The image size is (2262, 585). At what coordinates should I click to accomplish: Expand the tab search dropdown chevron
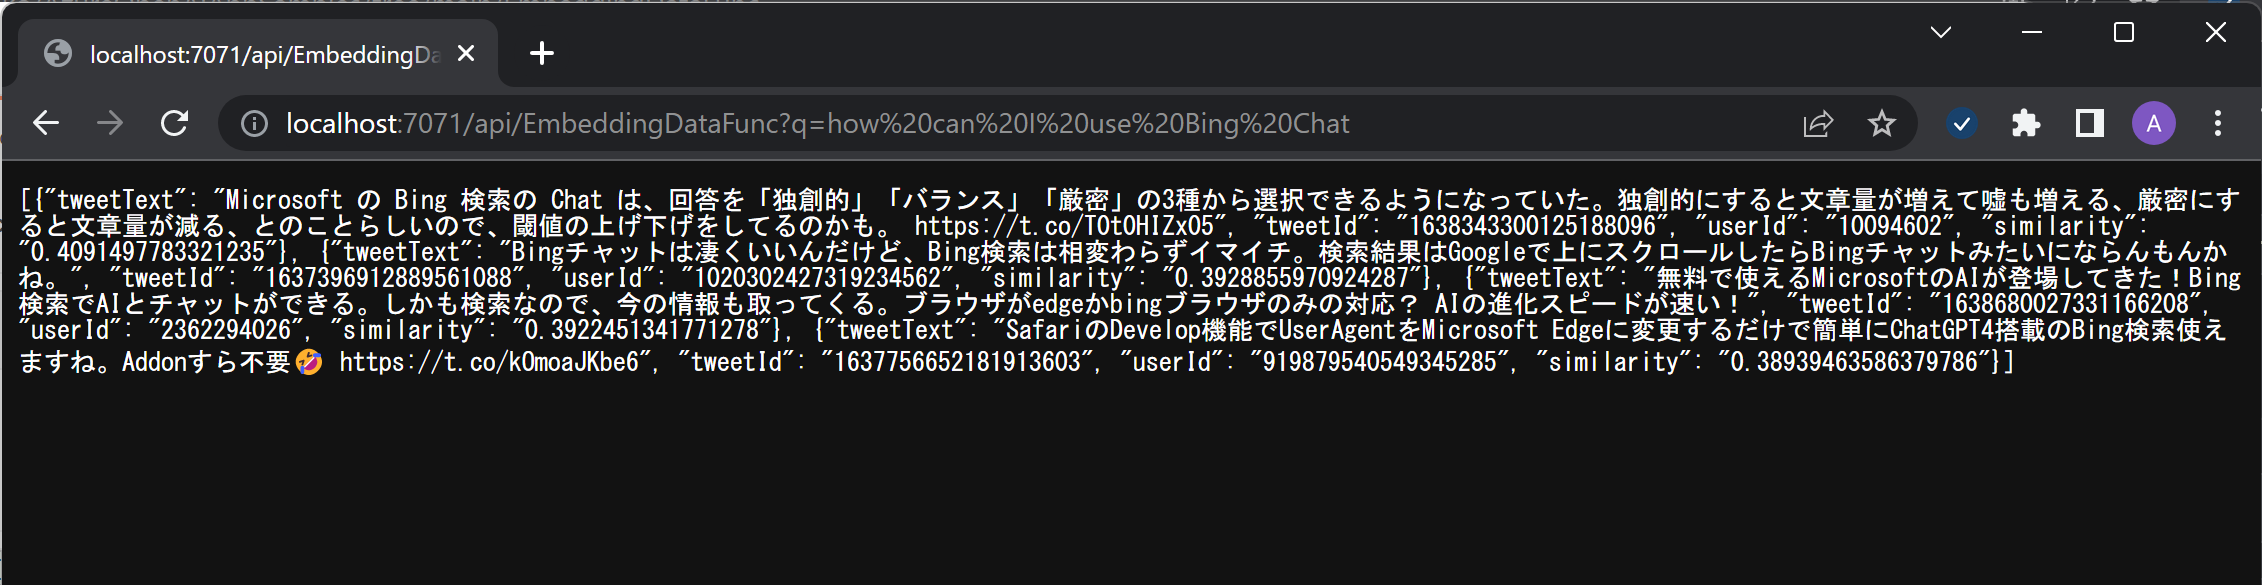pyautogui.click(x=1941, y=32)
